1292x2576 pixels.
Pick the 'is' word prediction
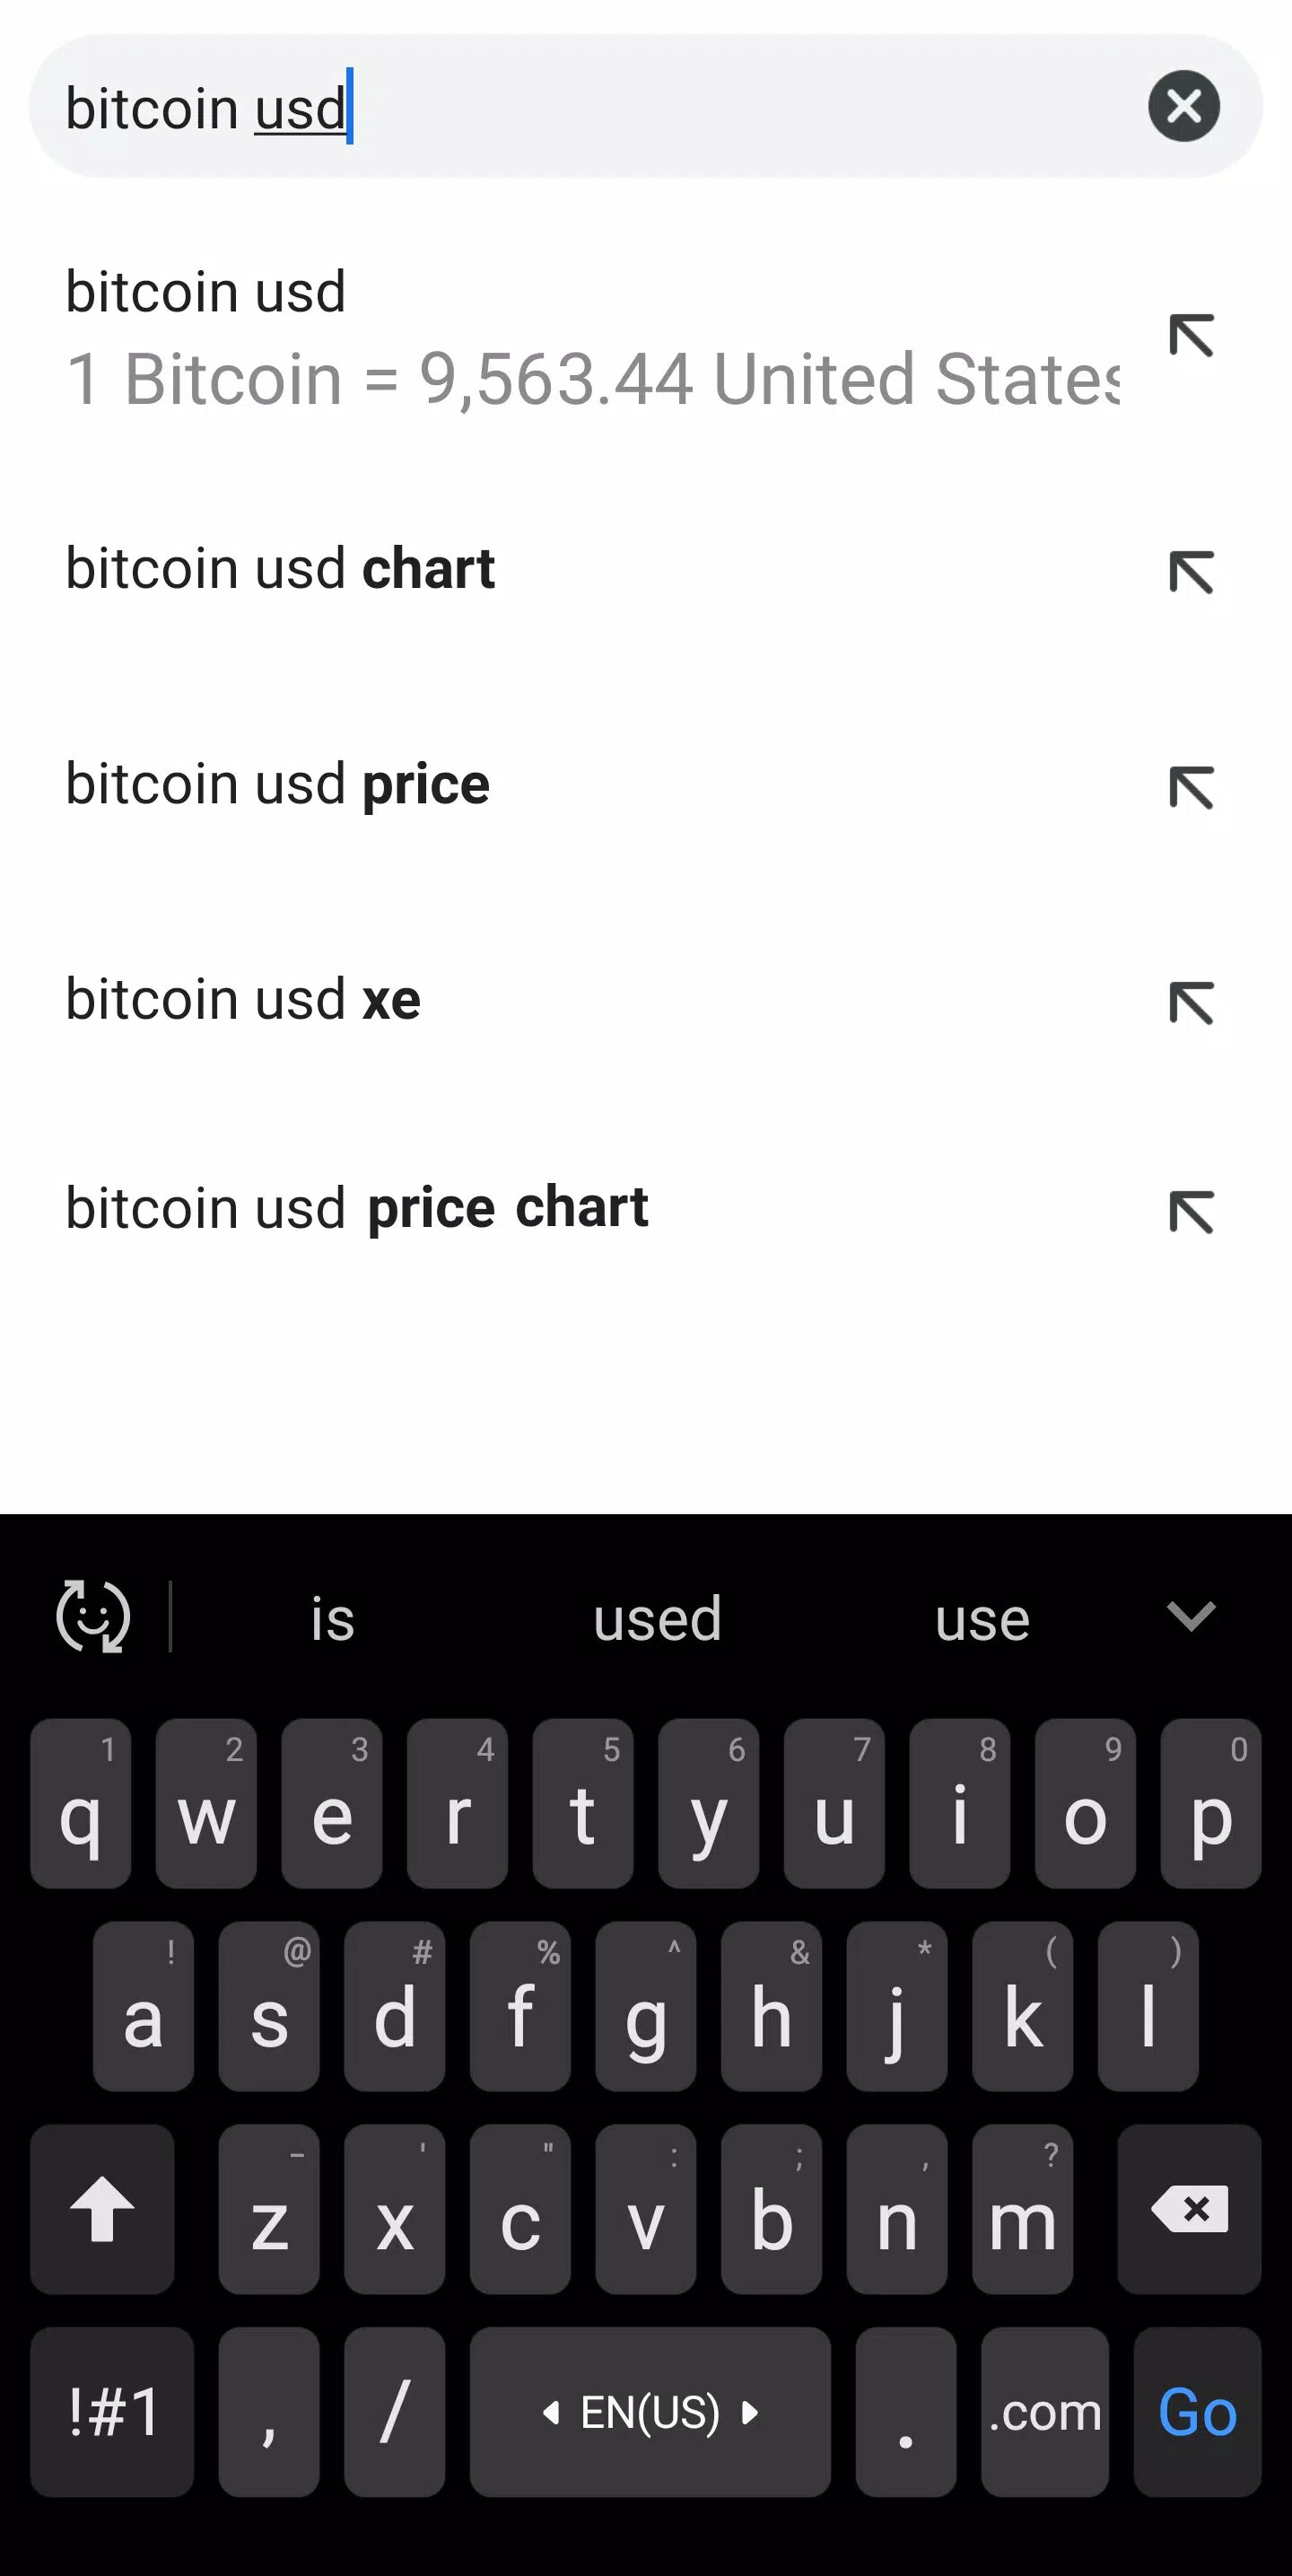332,1619
